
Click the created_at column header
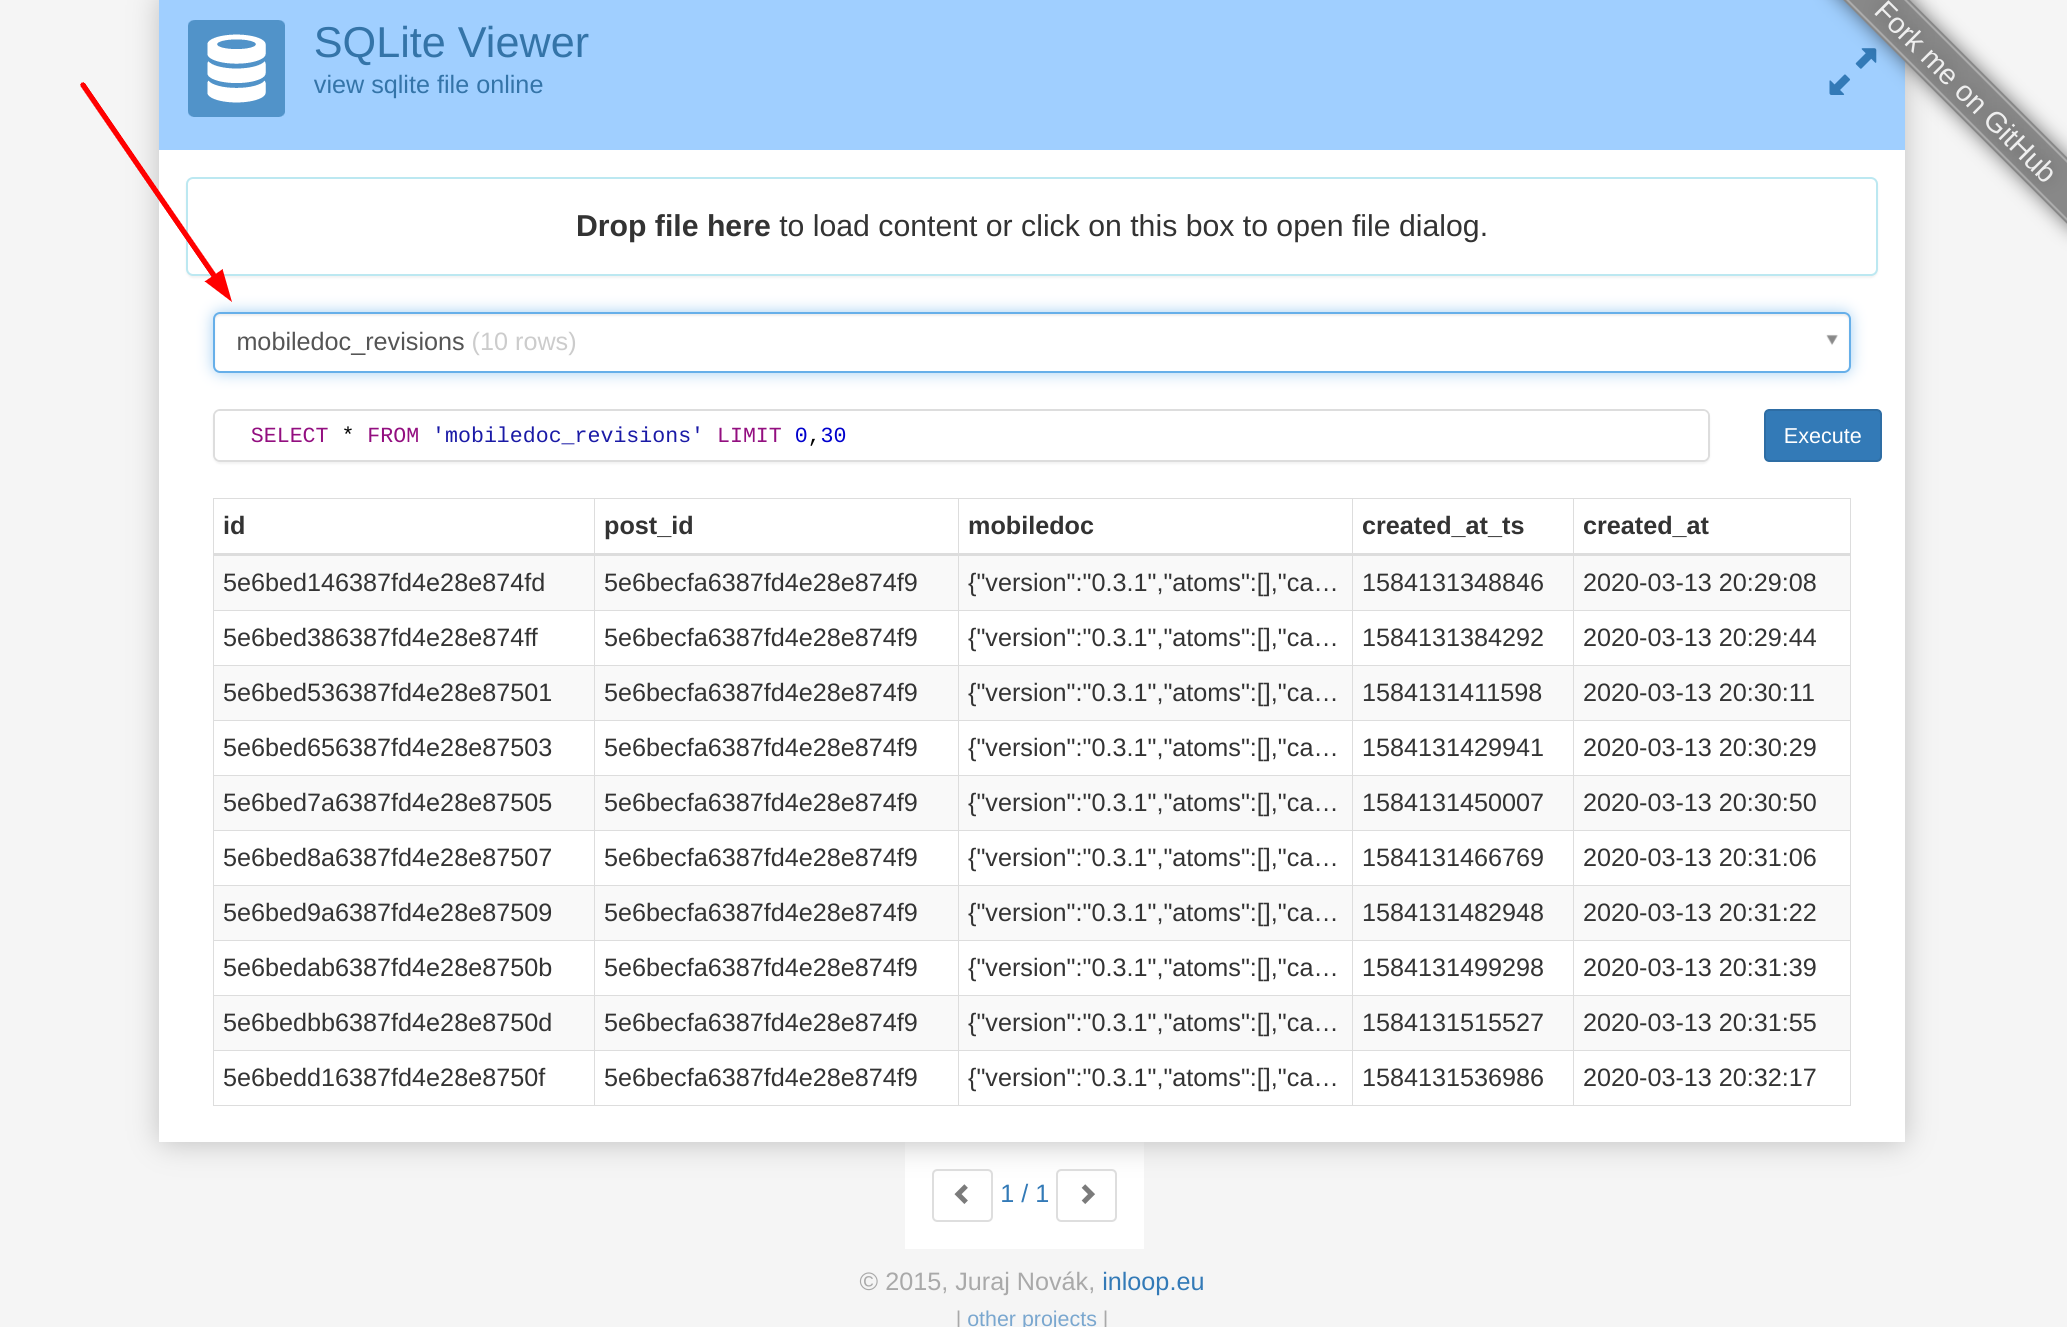coord(1711,526)
